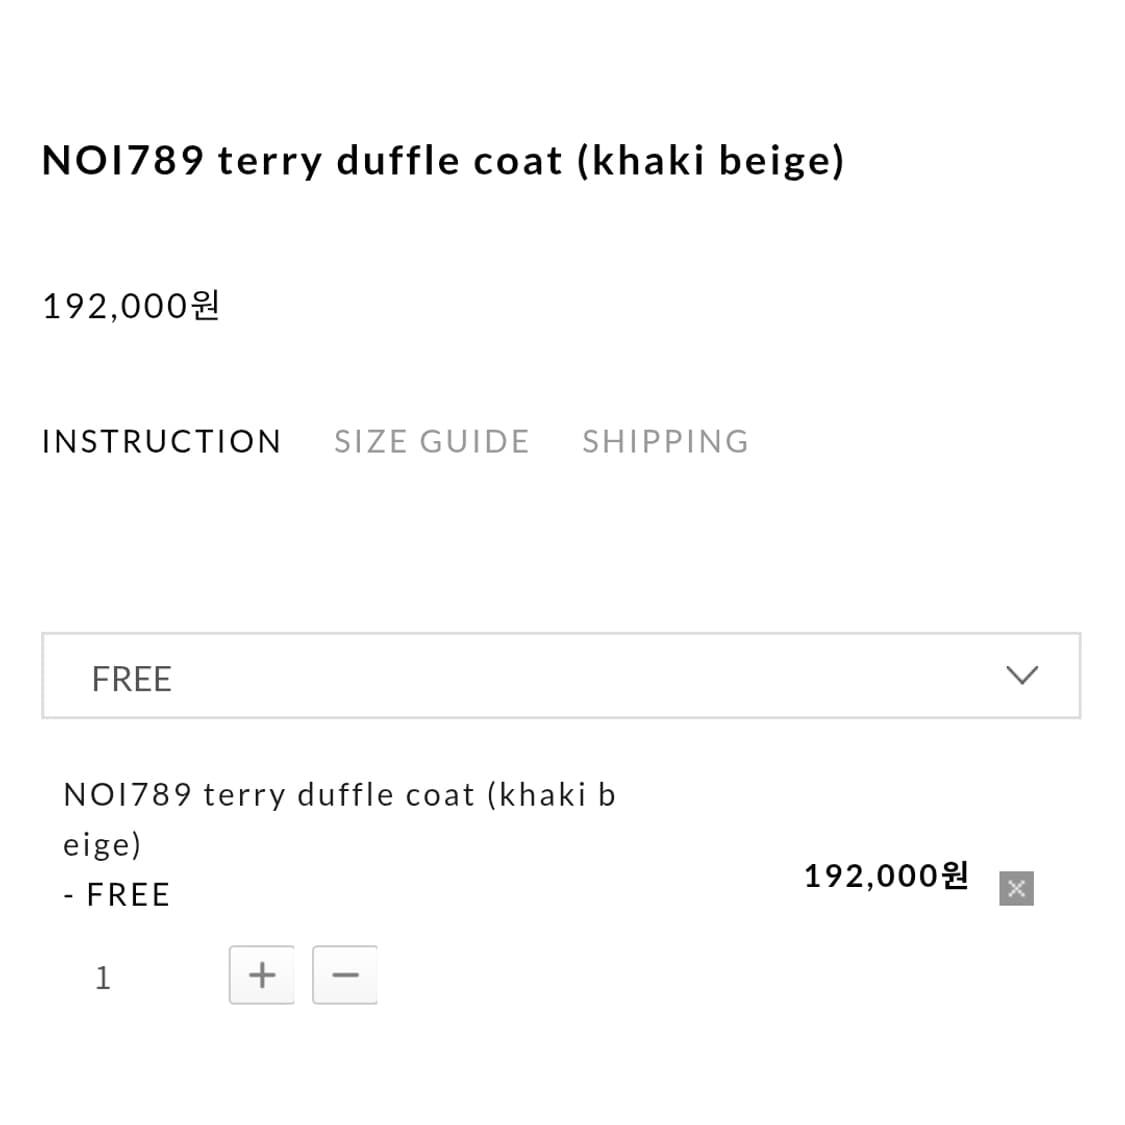Click the quantity field showing 1
This screenshot has height=1125, width=1125.
tap(103, 977)
